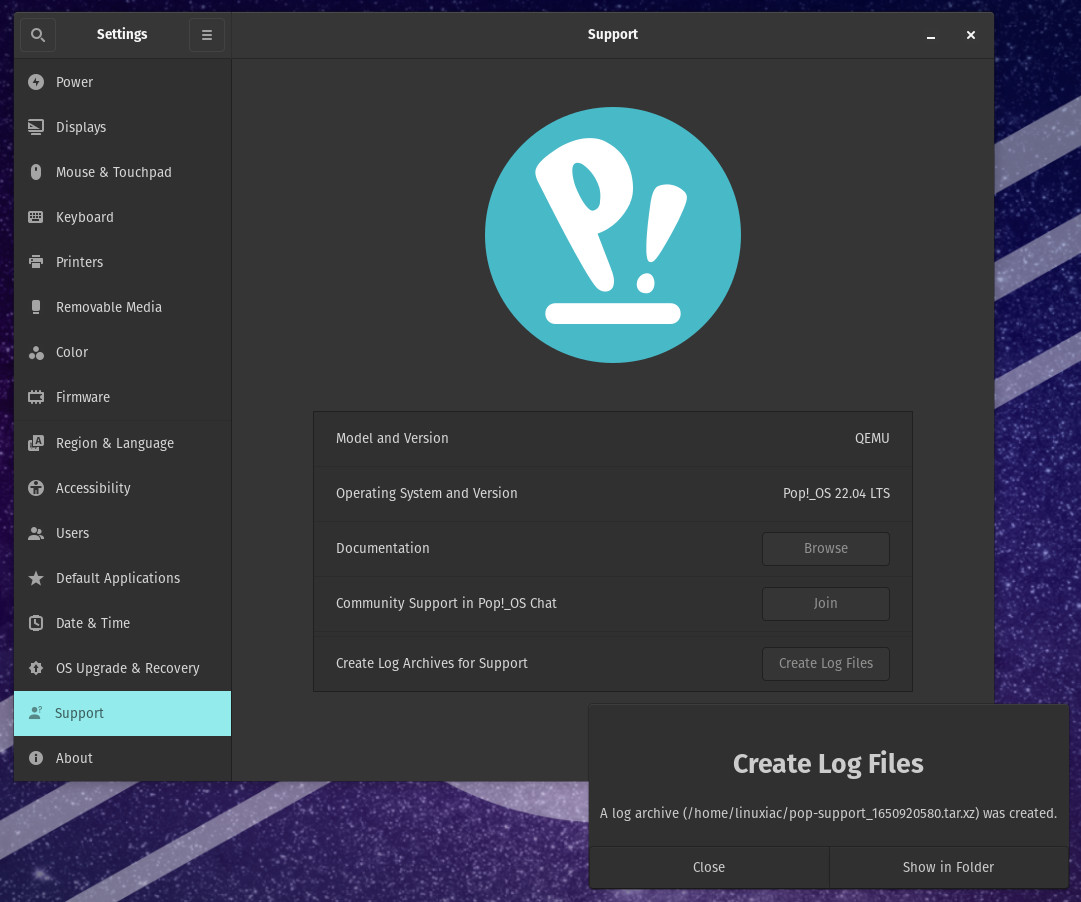Image resolution: width=1081 pixels, height=902 pixels.
Task: Click the Pop!_OS 22.04 LTS value
Action: click(x=836, y=493)
